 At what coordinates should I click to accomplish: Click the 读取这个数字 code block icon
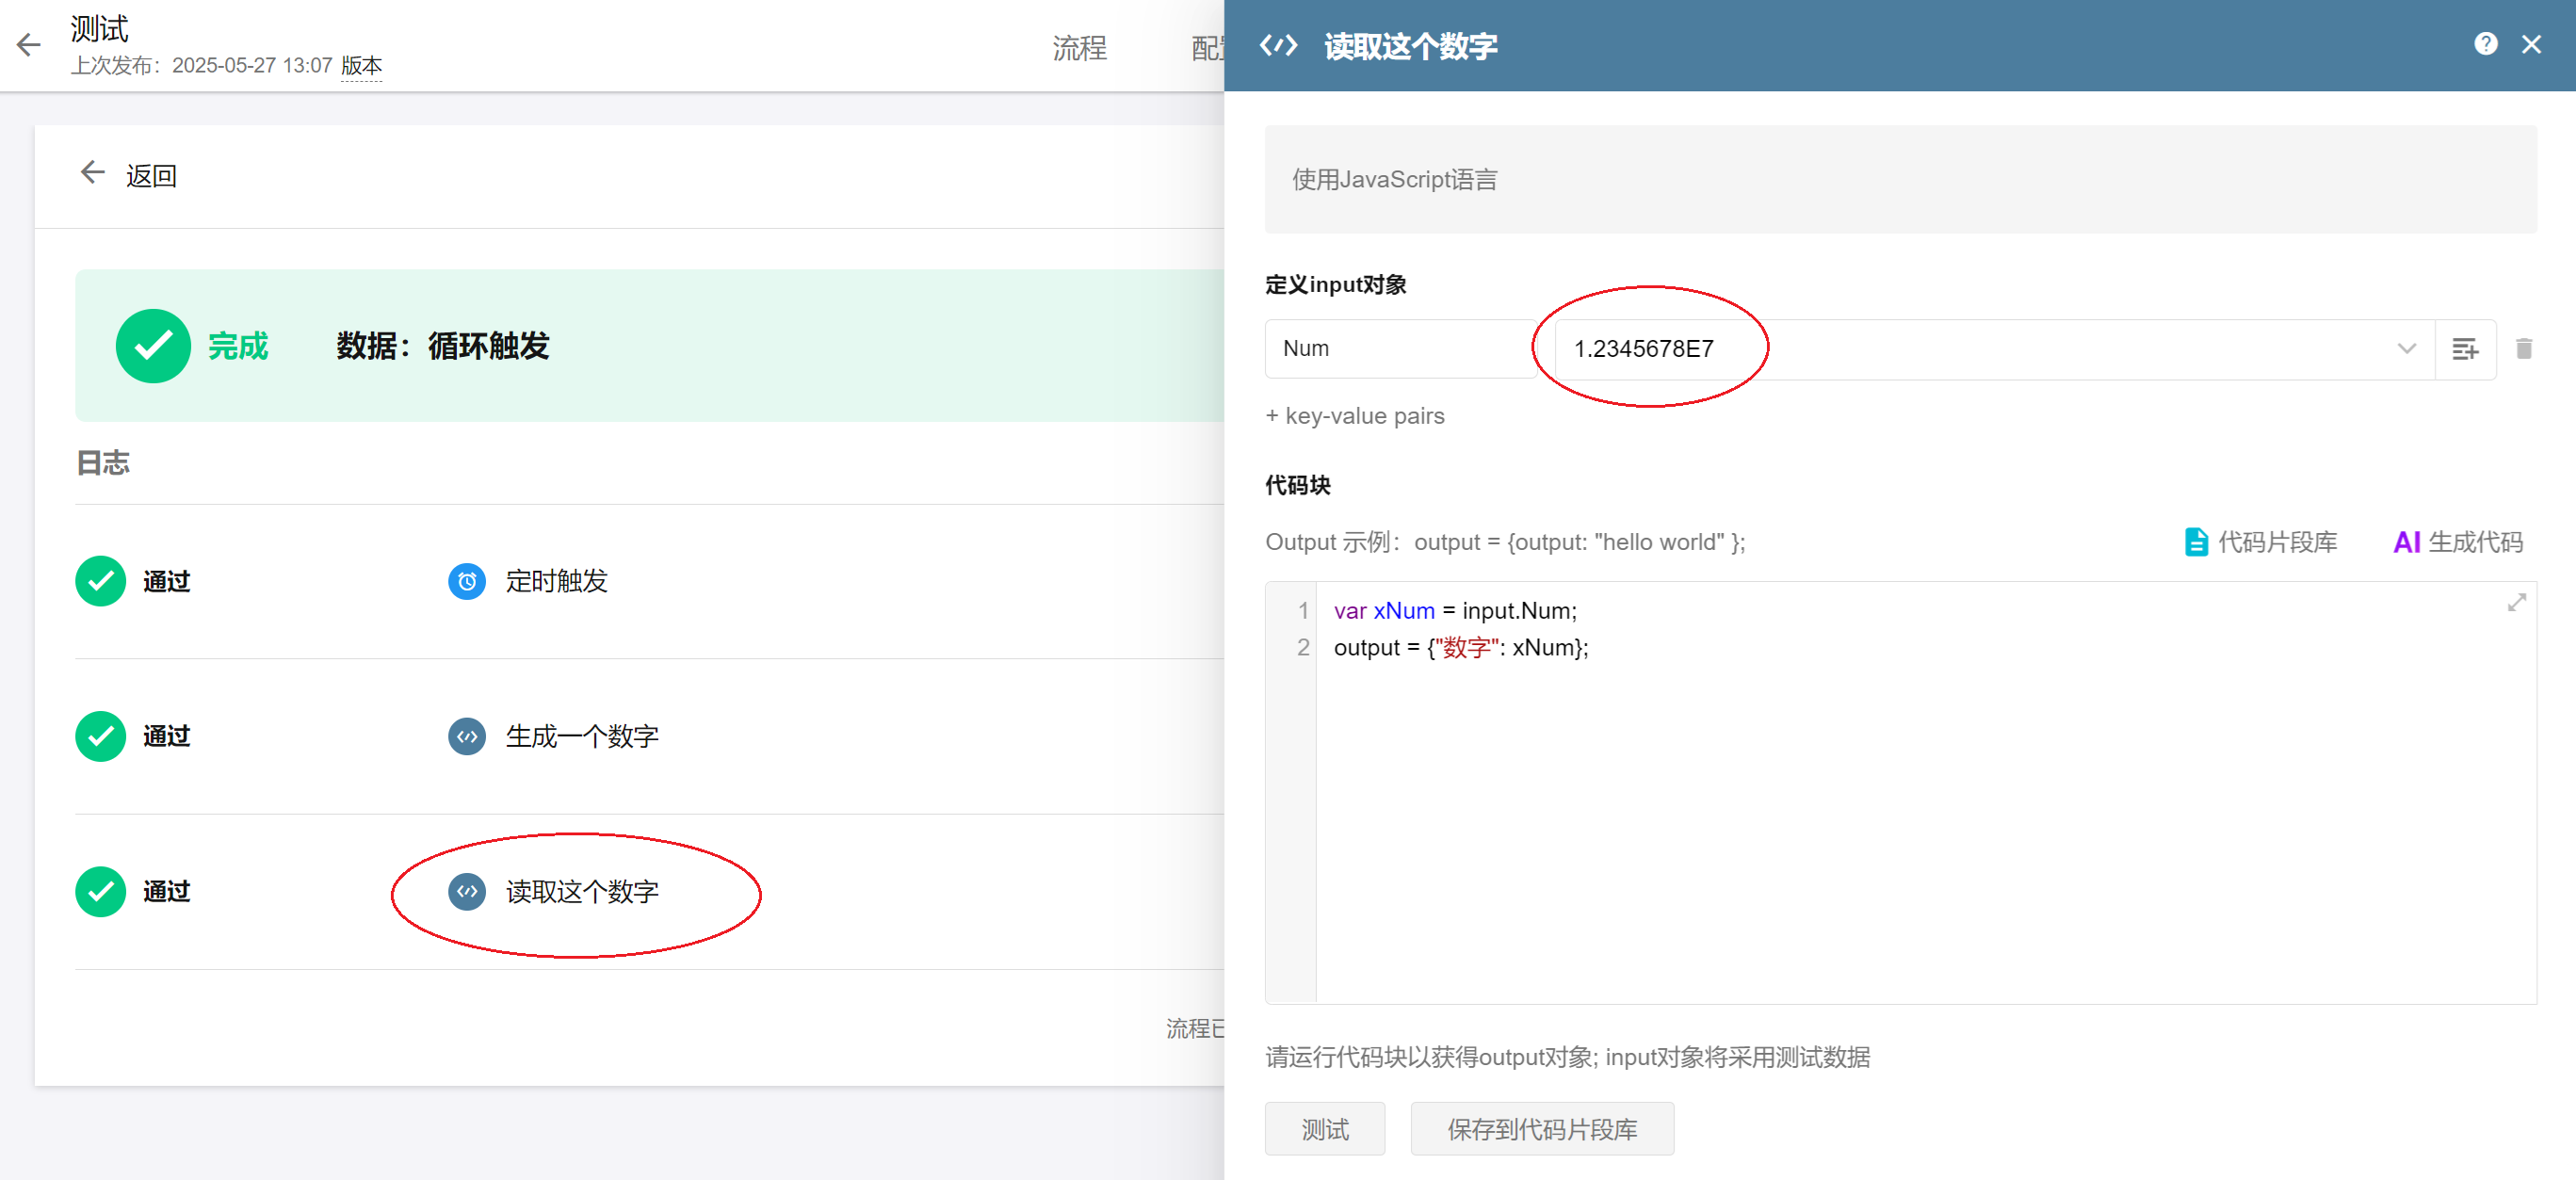point(467,891)
